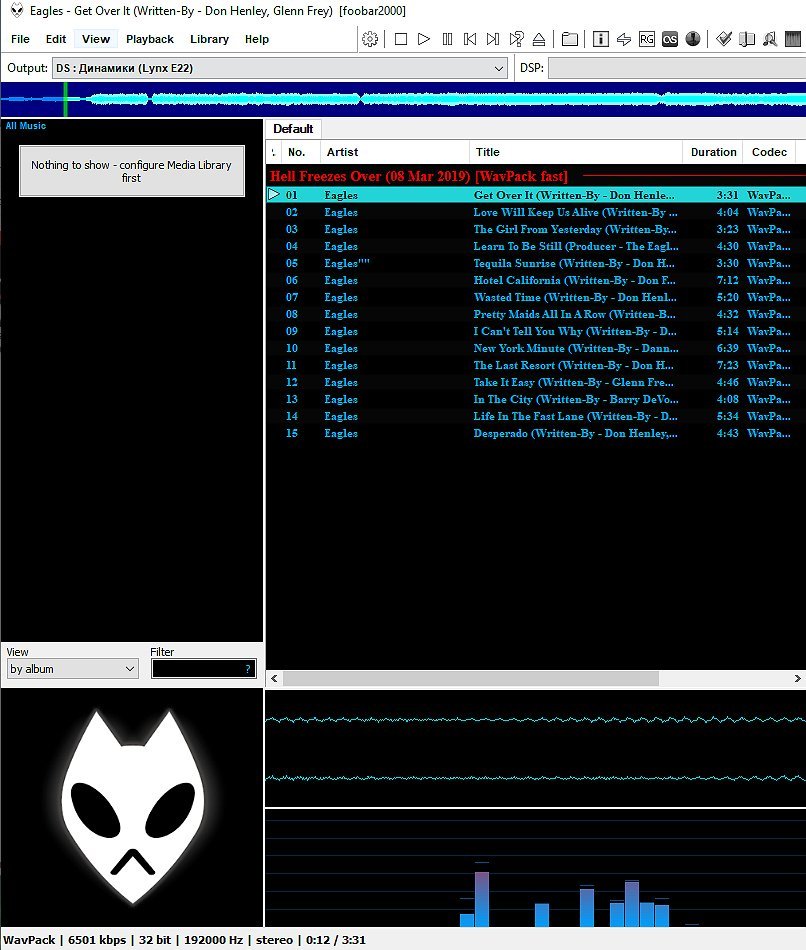Open the View 'by album' dropdown

[x=72, y=669]
